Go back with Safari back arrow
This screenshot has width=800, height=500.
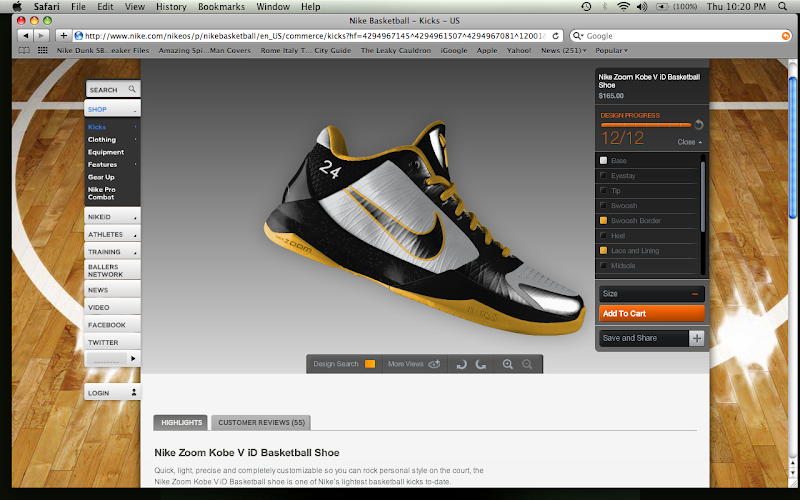24,36
